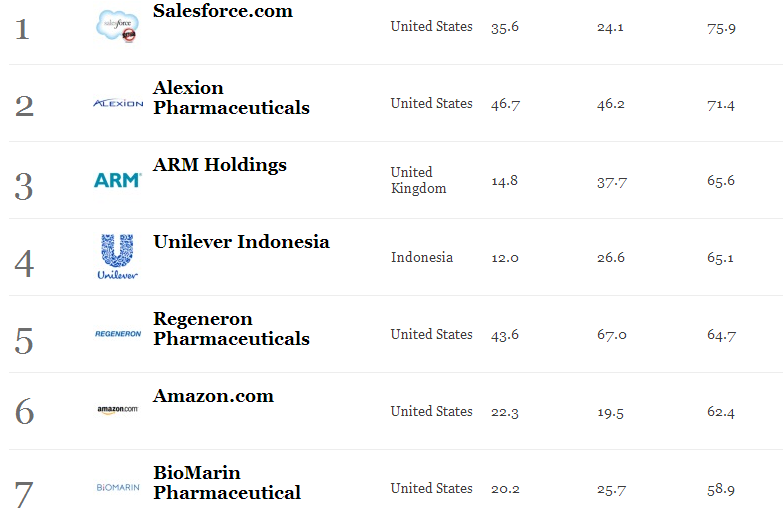Viewport: 783px width, 510px height.
Task: Click the 67.0 value for Regeneron
Action: pyautogui.click(x=611, y=335)
